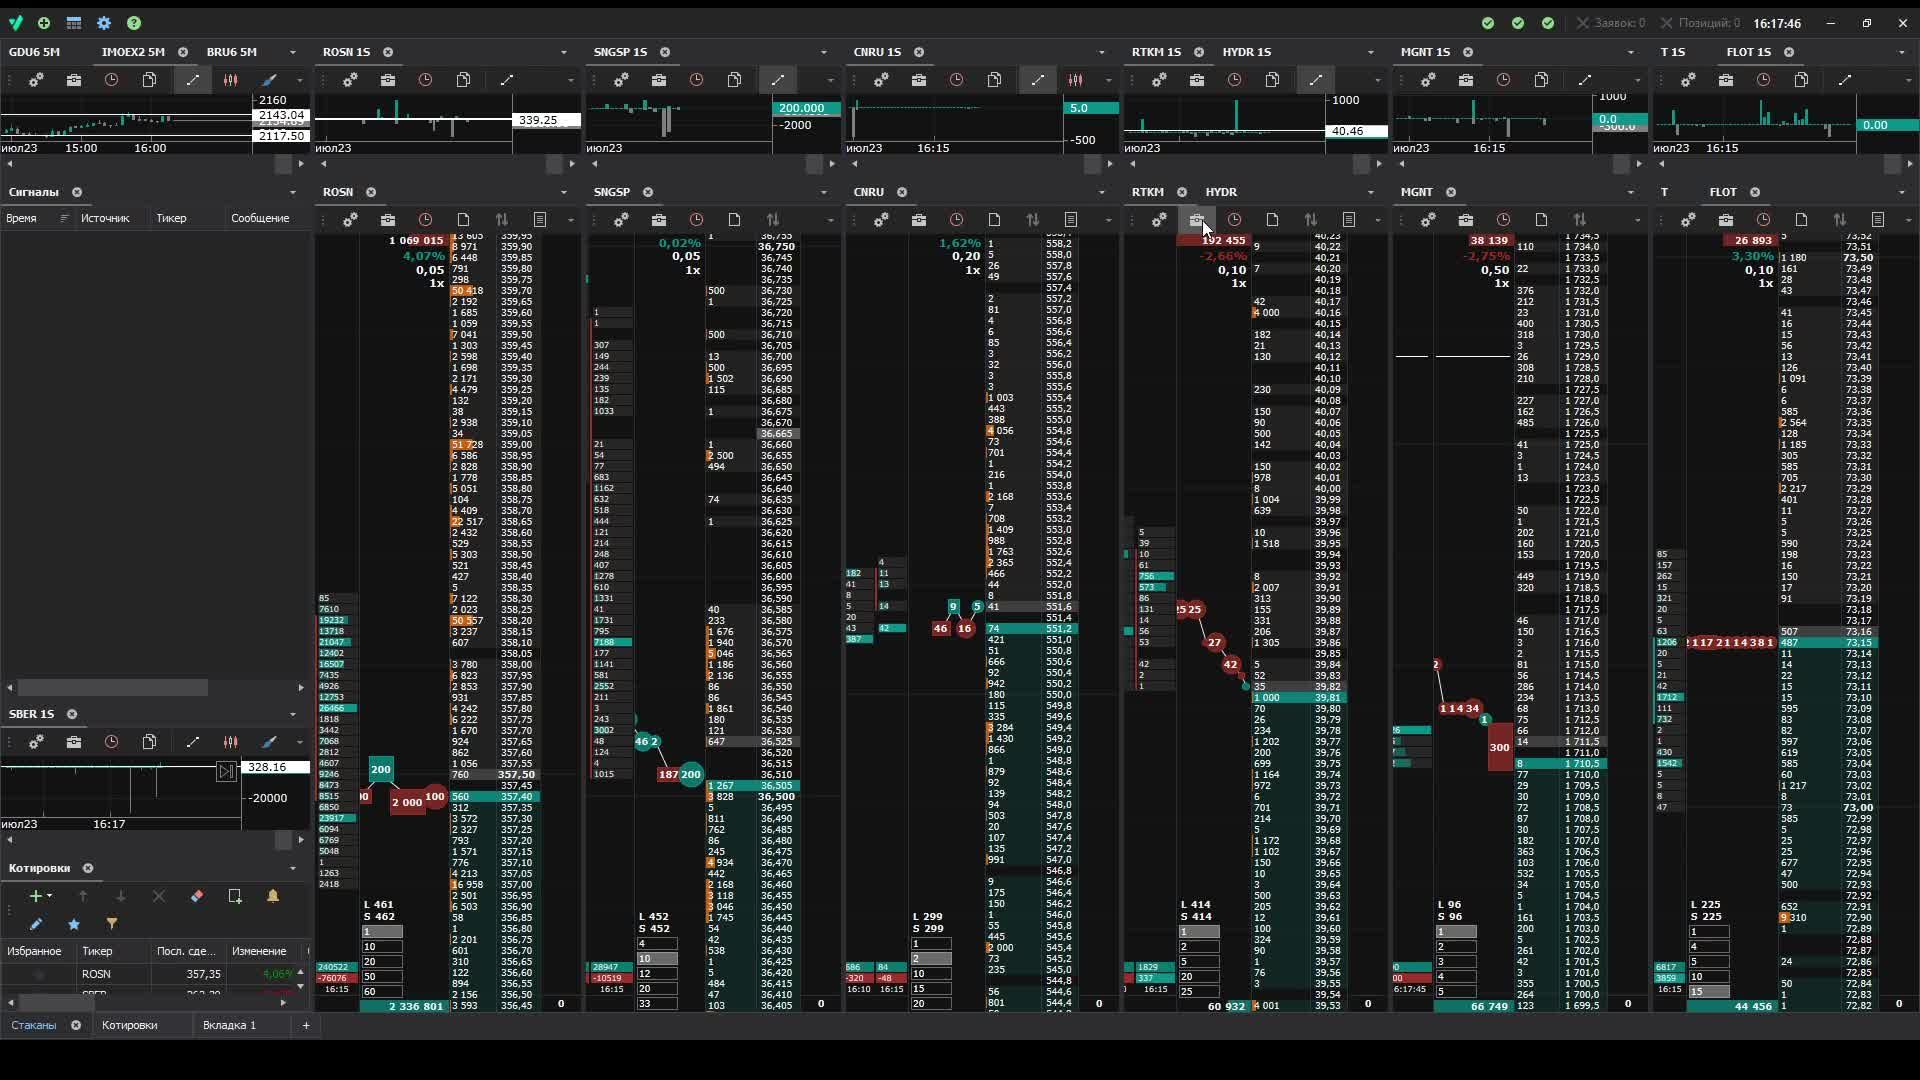Switch to the HYDR 1S chart tab
Screen dimensions: 1920x1080
click(x=1247, y=52)
